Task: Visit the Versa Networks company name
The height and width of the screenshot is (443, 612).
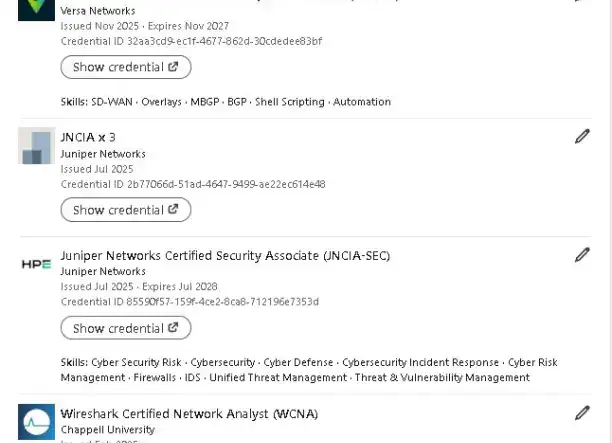Action: pyautogui.click(x=98, y=11)
